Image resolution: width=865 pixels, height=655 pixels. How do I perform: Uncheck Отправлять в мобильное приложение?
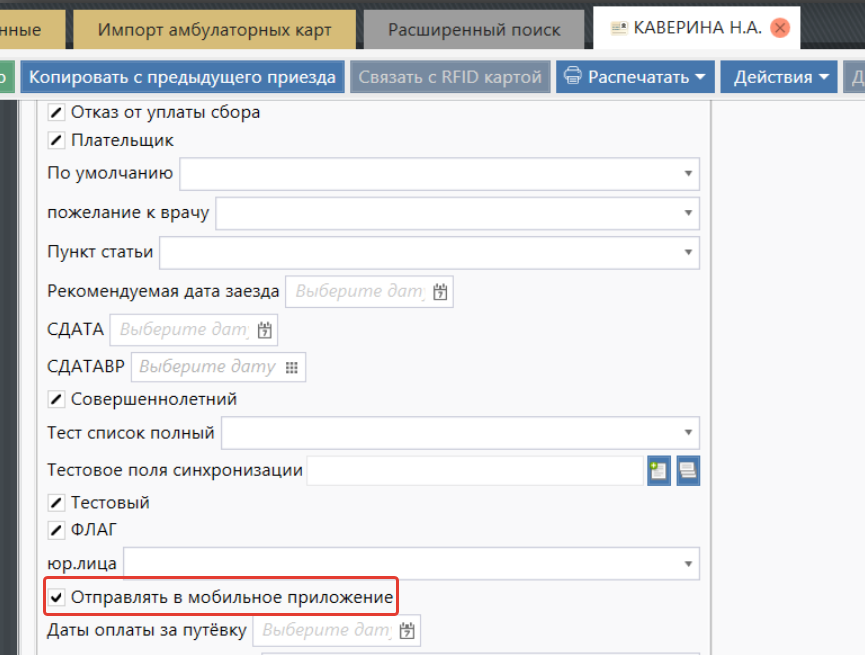(57, 598)
